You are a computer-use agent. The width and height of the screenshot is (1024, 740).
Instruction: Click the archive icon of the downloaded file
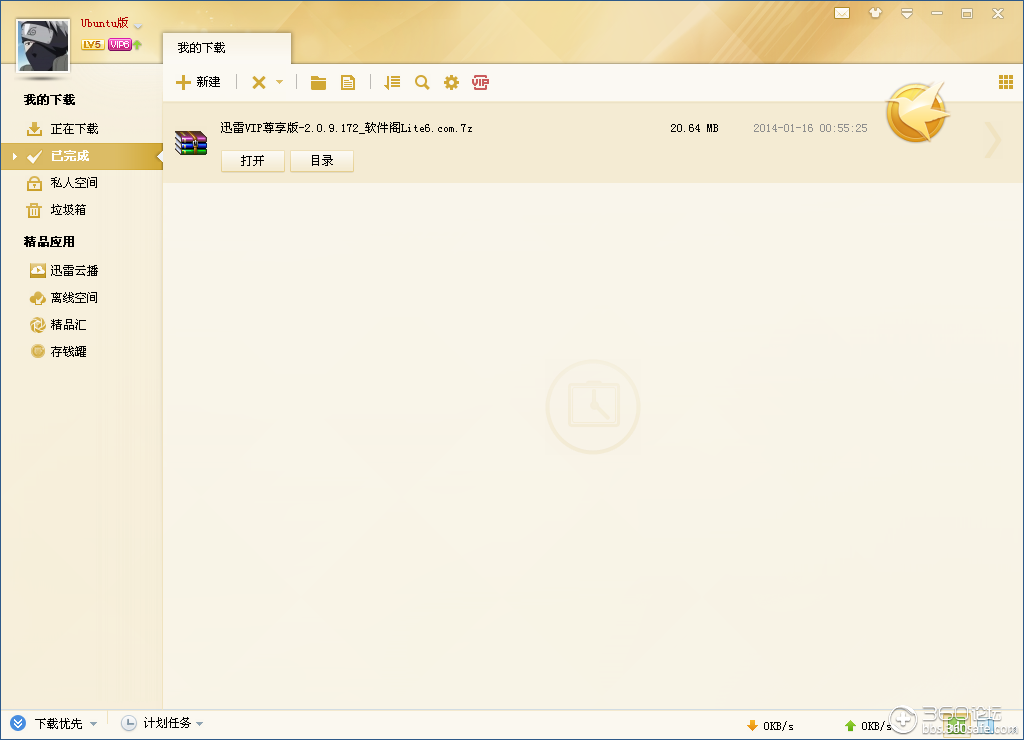tap(191, 142)
